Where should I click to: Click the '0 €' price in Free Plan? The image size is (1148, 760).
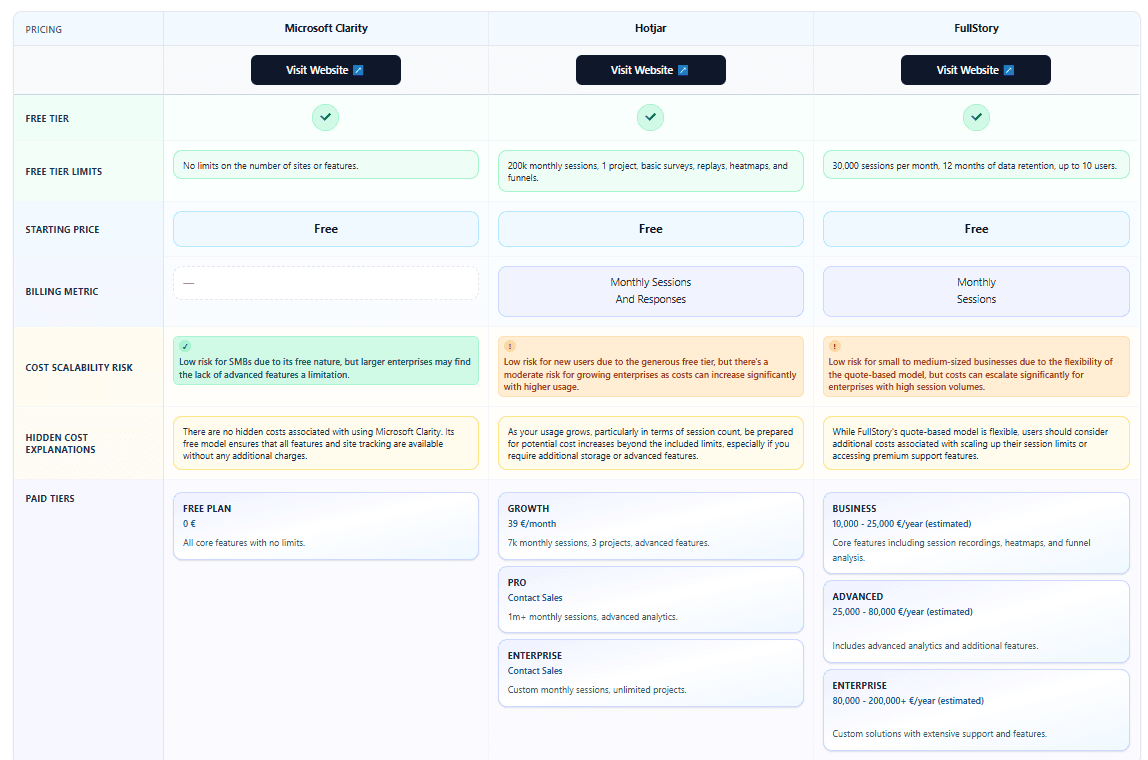point(190,524)
